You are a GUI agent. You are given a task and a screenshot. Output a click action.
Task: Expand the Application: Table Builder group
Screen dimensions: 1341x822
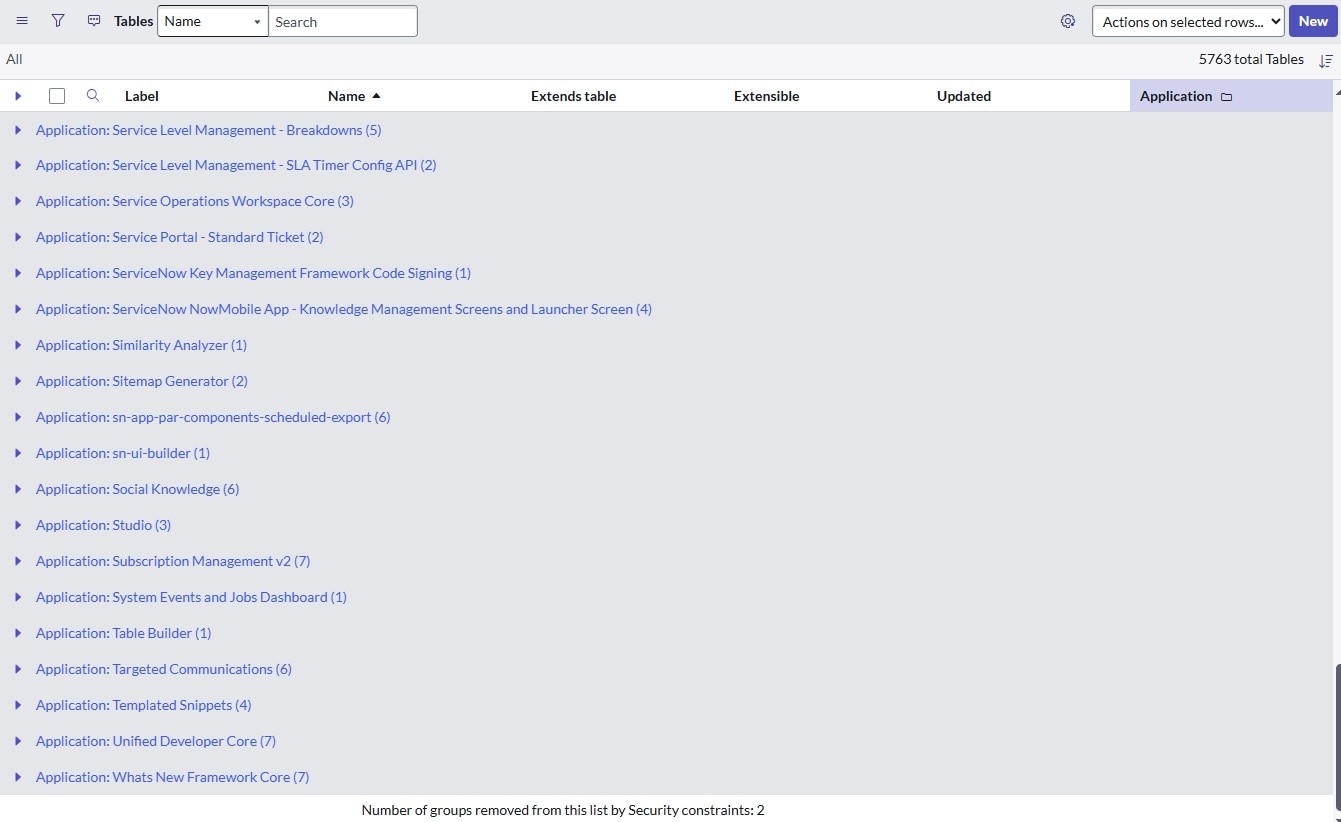click(x=18, y=633)
